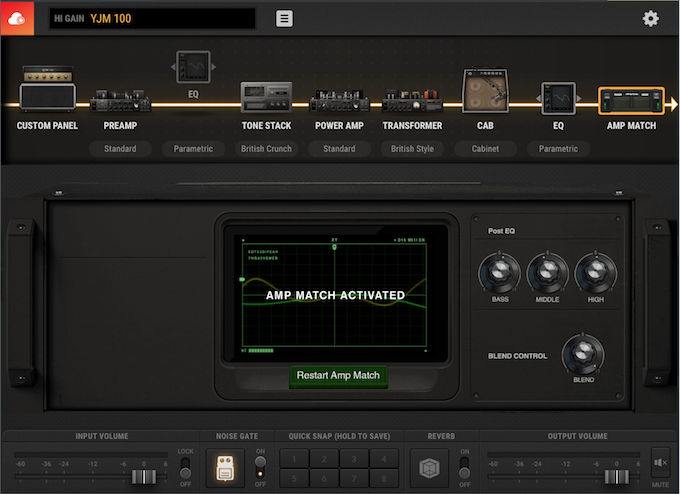680x494 pixels.
Task: Open Cab dropdown showing Cabinet
Action: [x=485, y=149]
